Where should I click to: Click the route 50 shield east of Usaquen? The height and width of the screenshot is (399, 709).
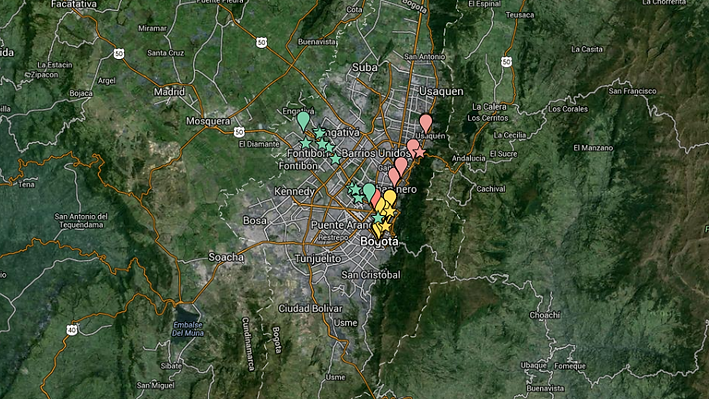tap(506, 62)
